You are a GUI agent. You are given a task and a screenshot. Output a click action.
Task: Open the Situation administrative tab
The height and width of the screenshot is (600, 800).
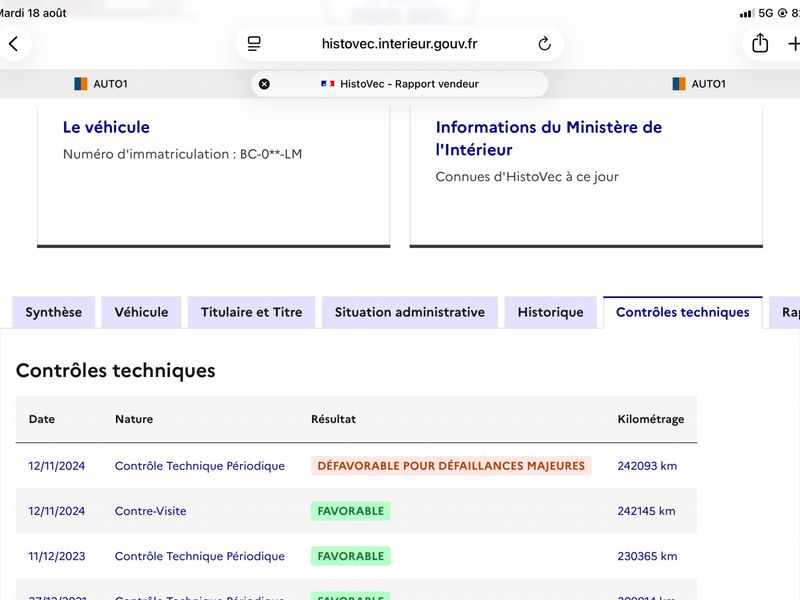(410, 312)
